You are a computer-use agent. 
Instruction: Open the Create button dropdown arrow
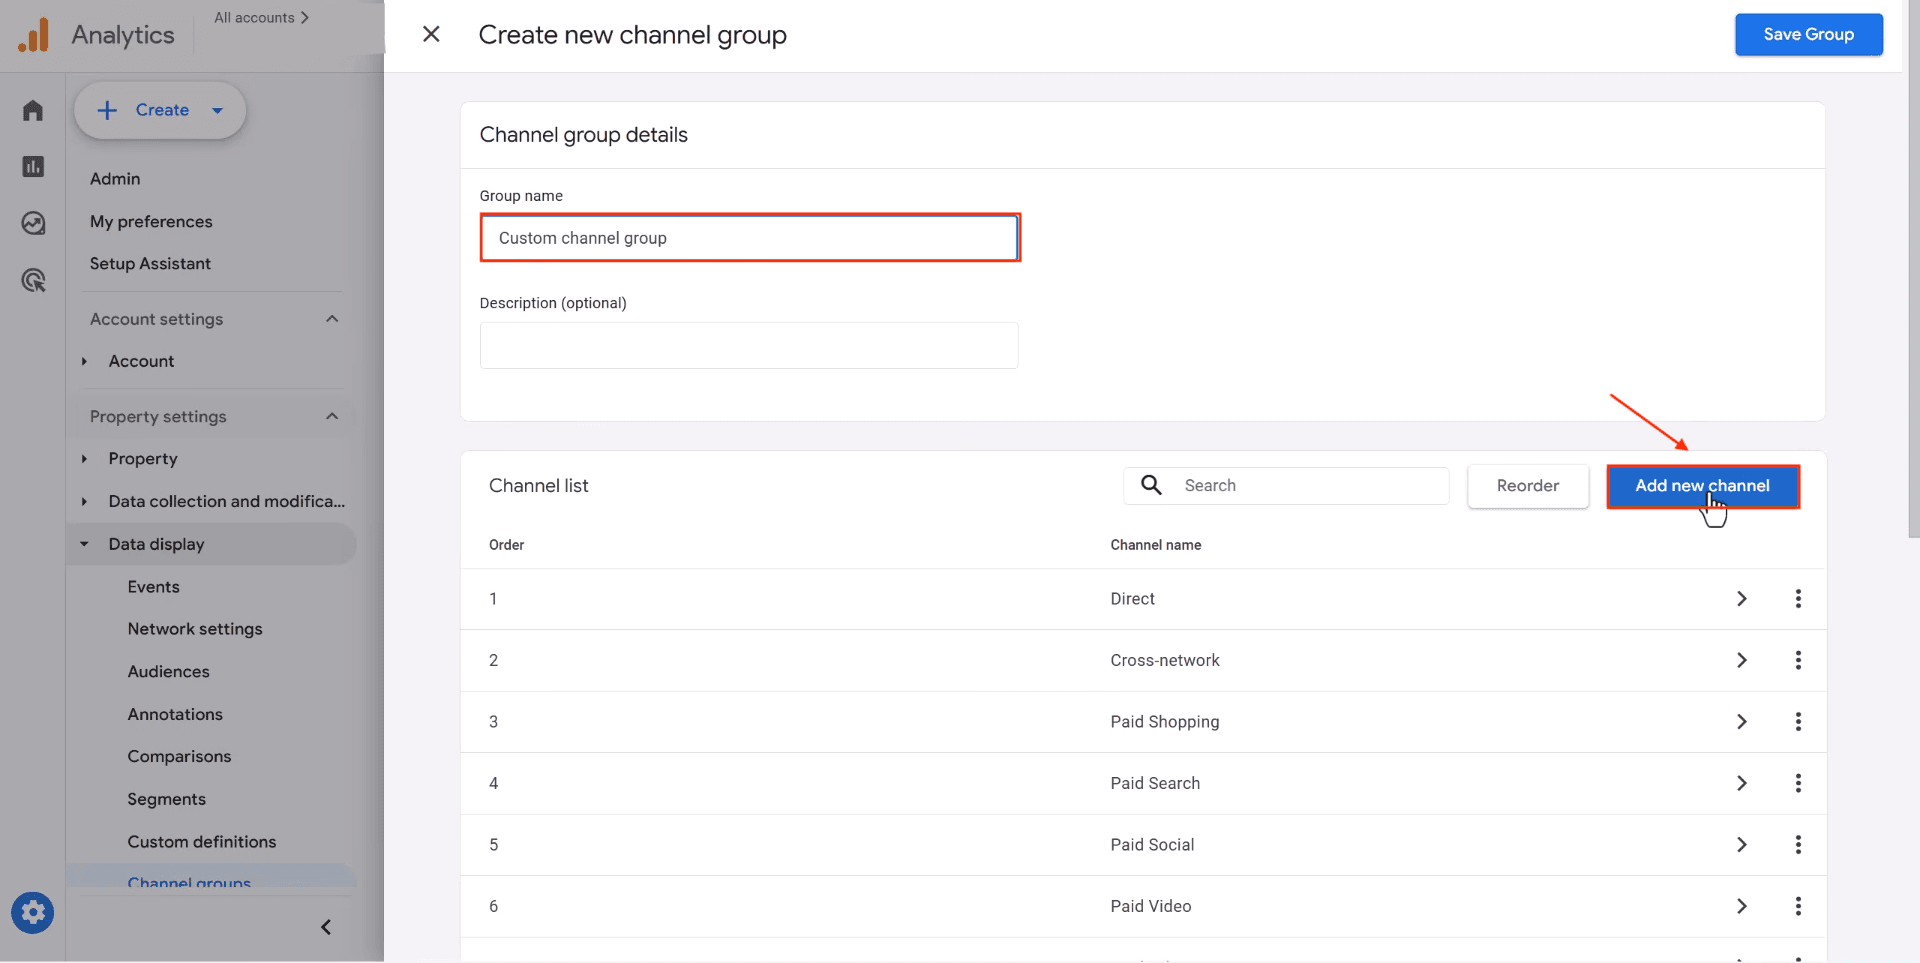[218, 110]
